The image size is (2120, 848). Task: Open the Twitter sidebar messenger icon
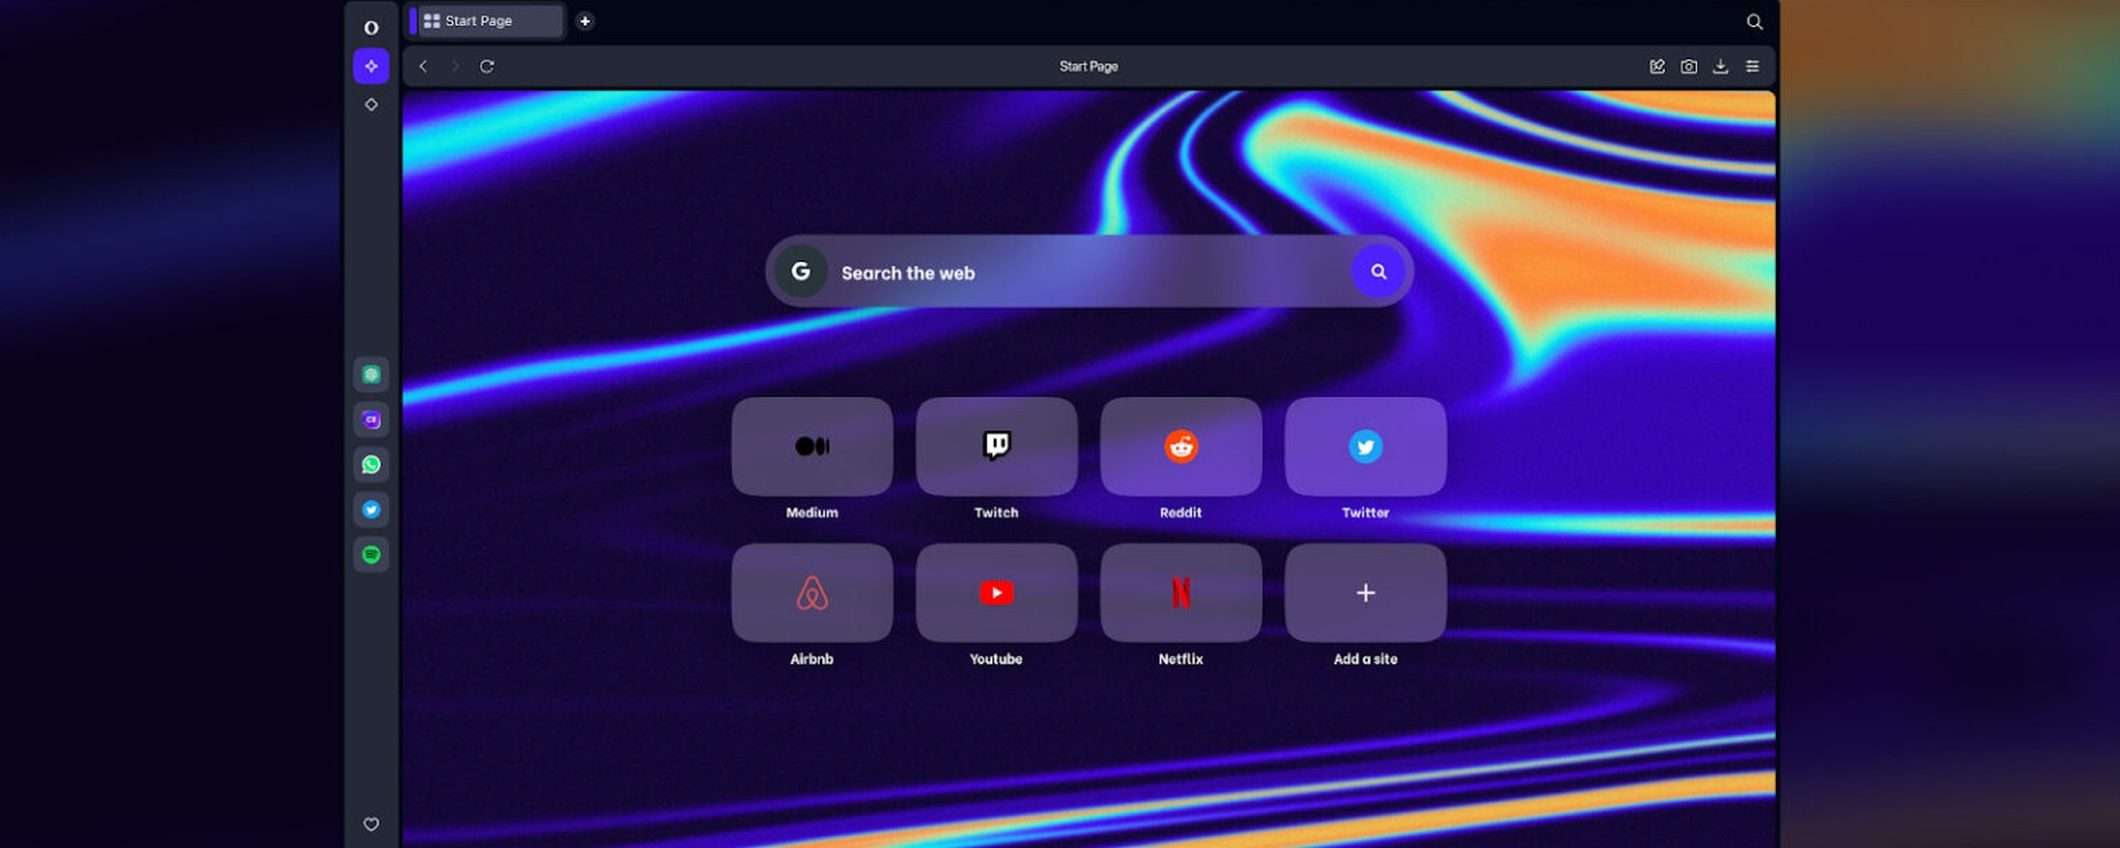pyautogui.click(x=371, y=510)
